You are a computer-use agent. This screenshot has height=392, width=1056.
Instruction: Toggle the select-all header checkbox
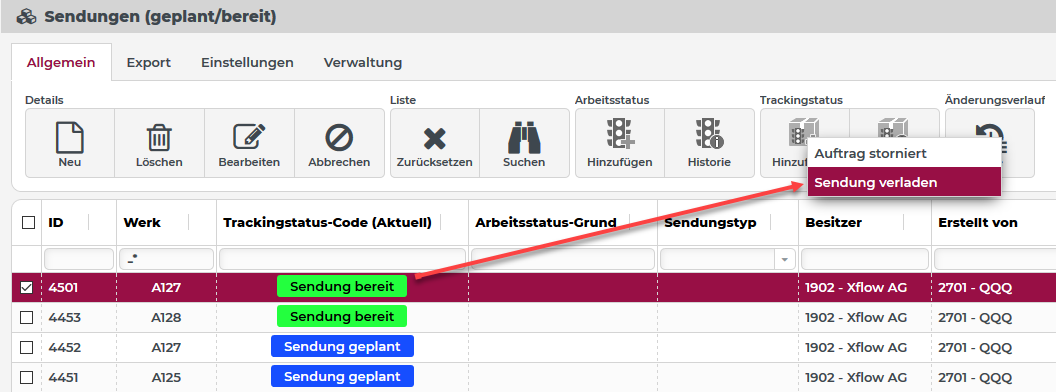click(x=28, y=223)
